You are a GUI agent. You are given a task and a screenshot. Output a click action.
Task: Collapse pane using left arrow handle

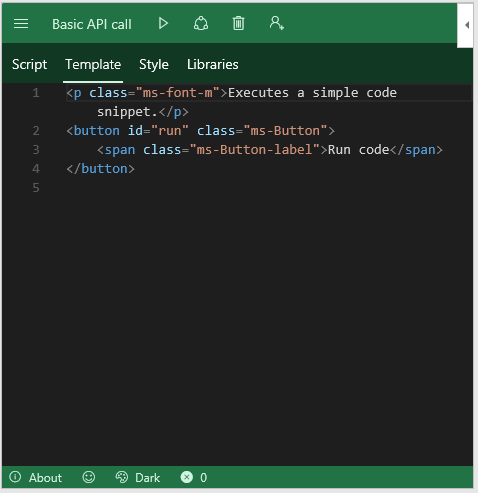[466, 25]
